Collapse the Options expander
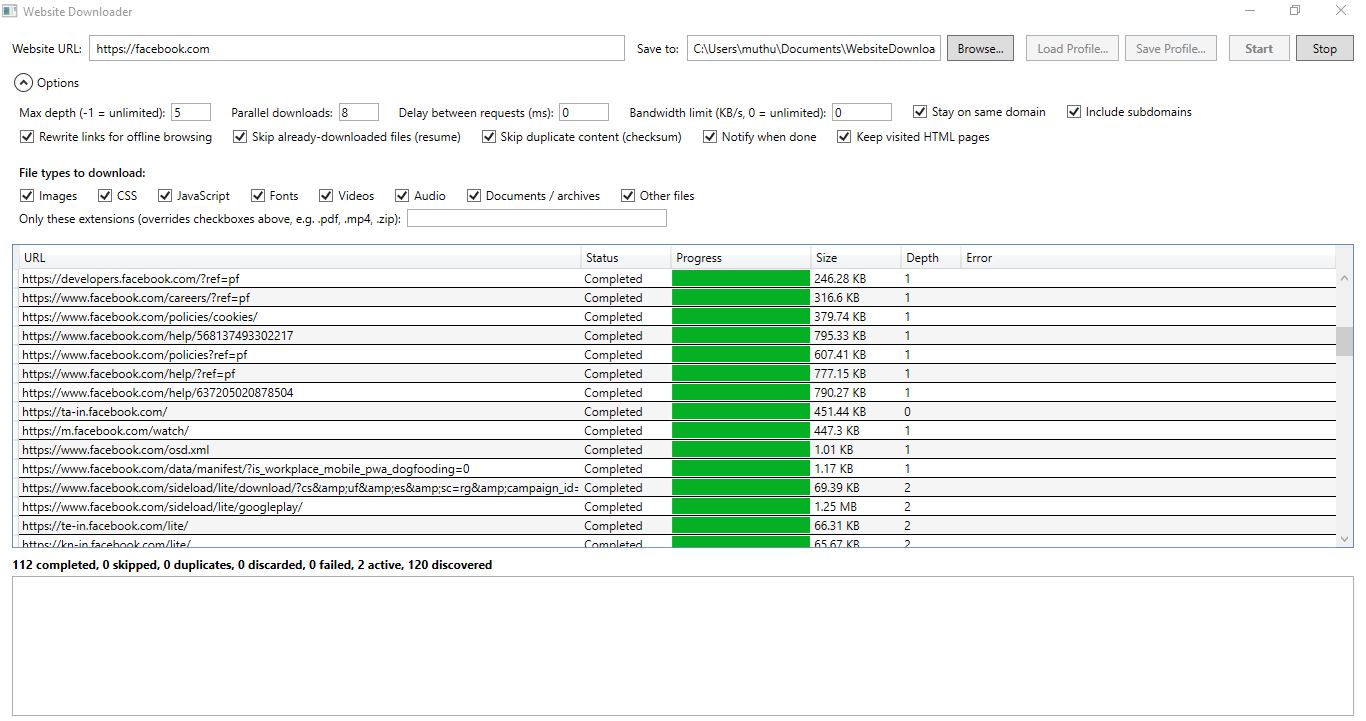The width and height of the screenshot is (1366, 721). click(x=23, y=83)
